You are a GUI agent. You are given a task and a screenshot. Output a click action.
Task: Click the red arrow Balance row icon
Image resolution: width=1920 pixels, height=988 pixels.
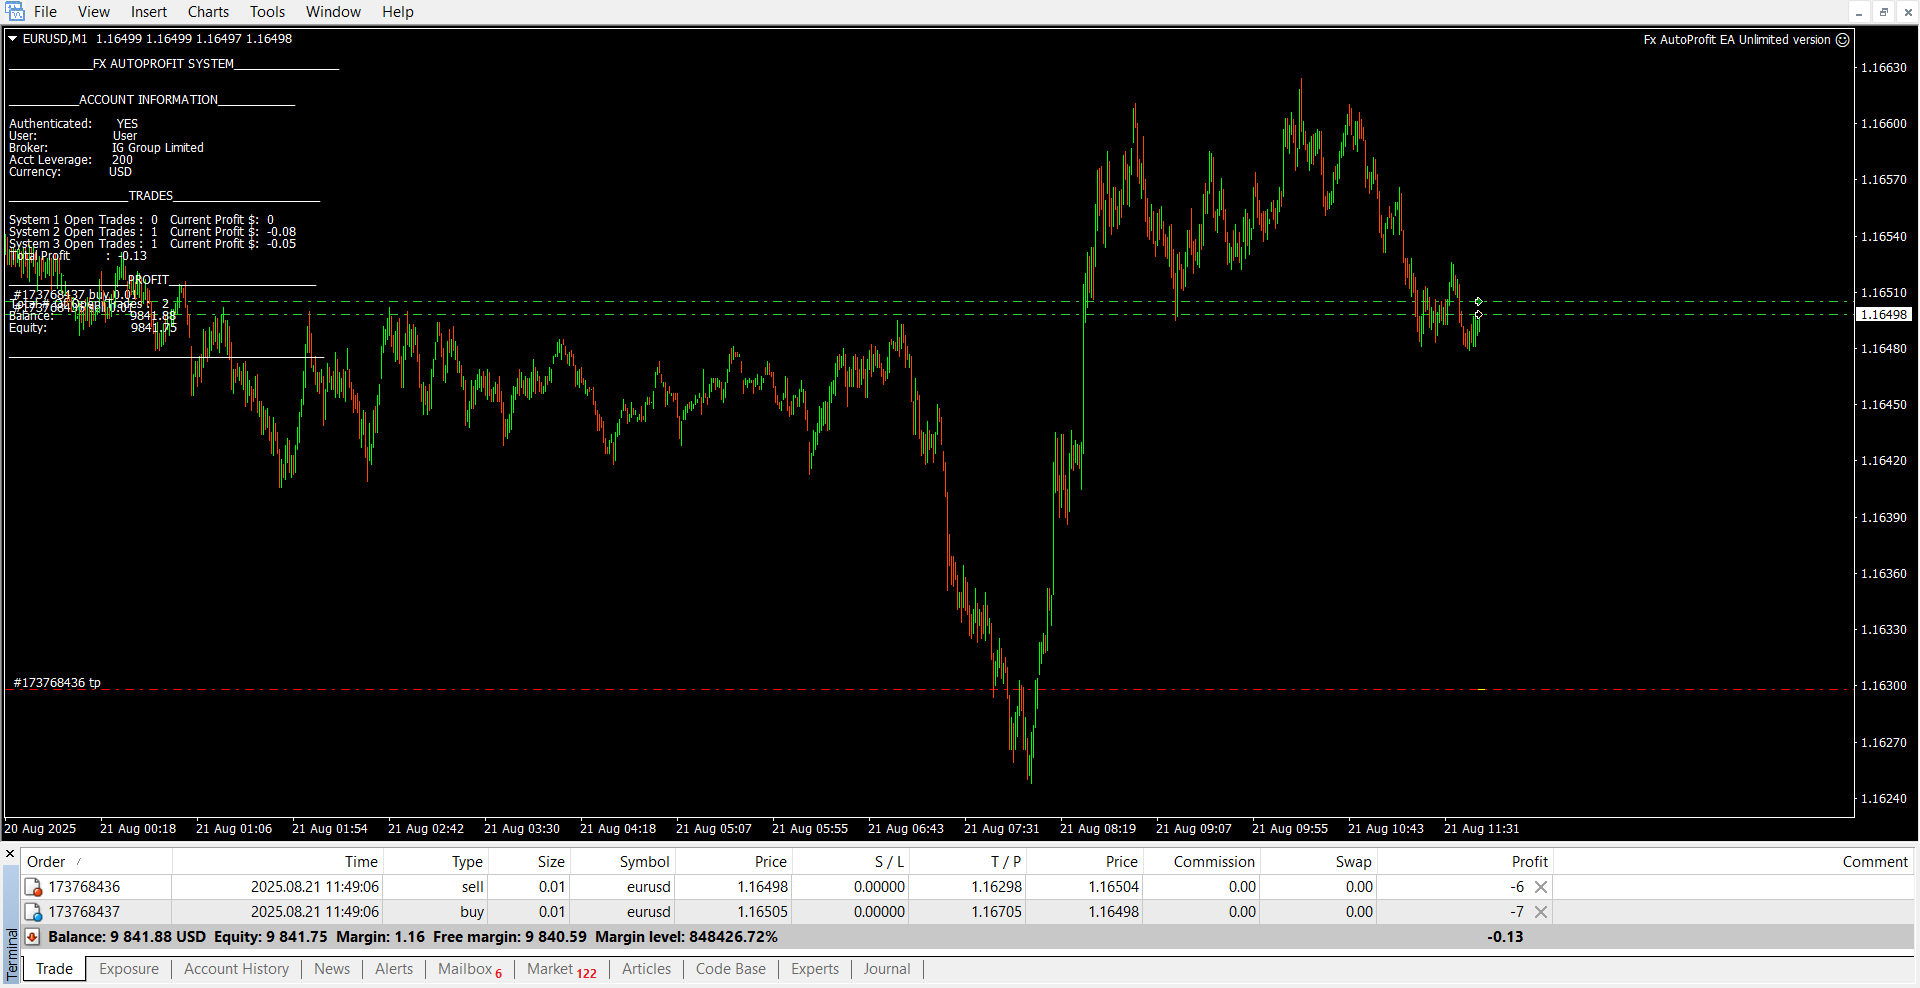[33, 937]
